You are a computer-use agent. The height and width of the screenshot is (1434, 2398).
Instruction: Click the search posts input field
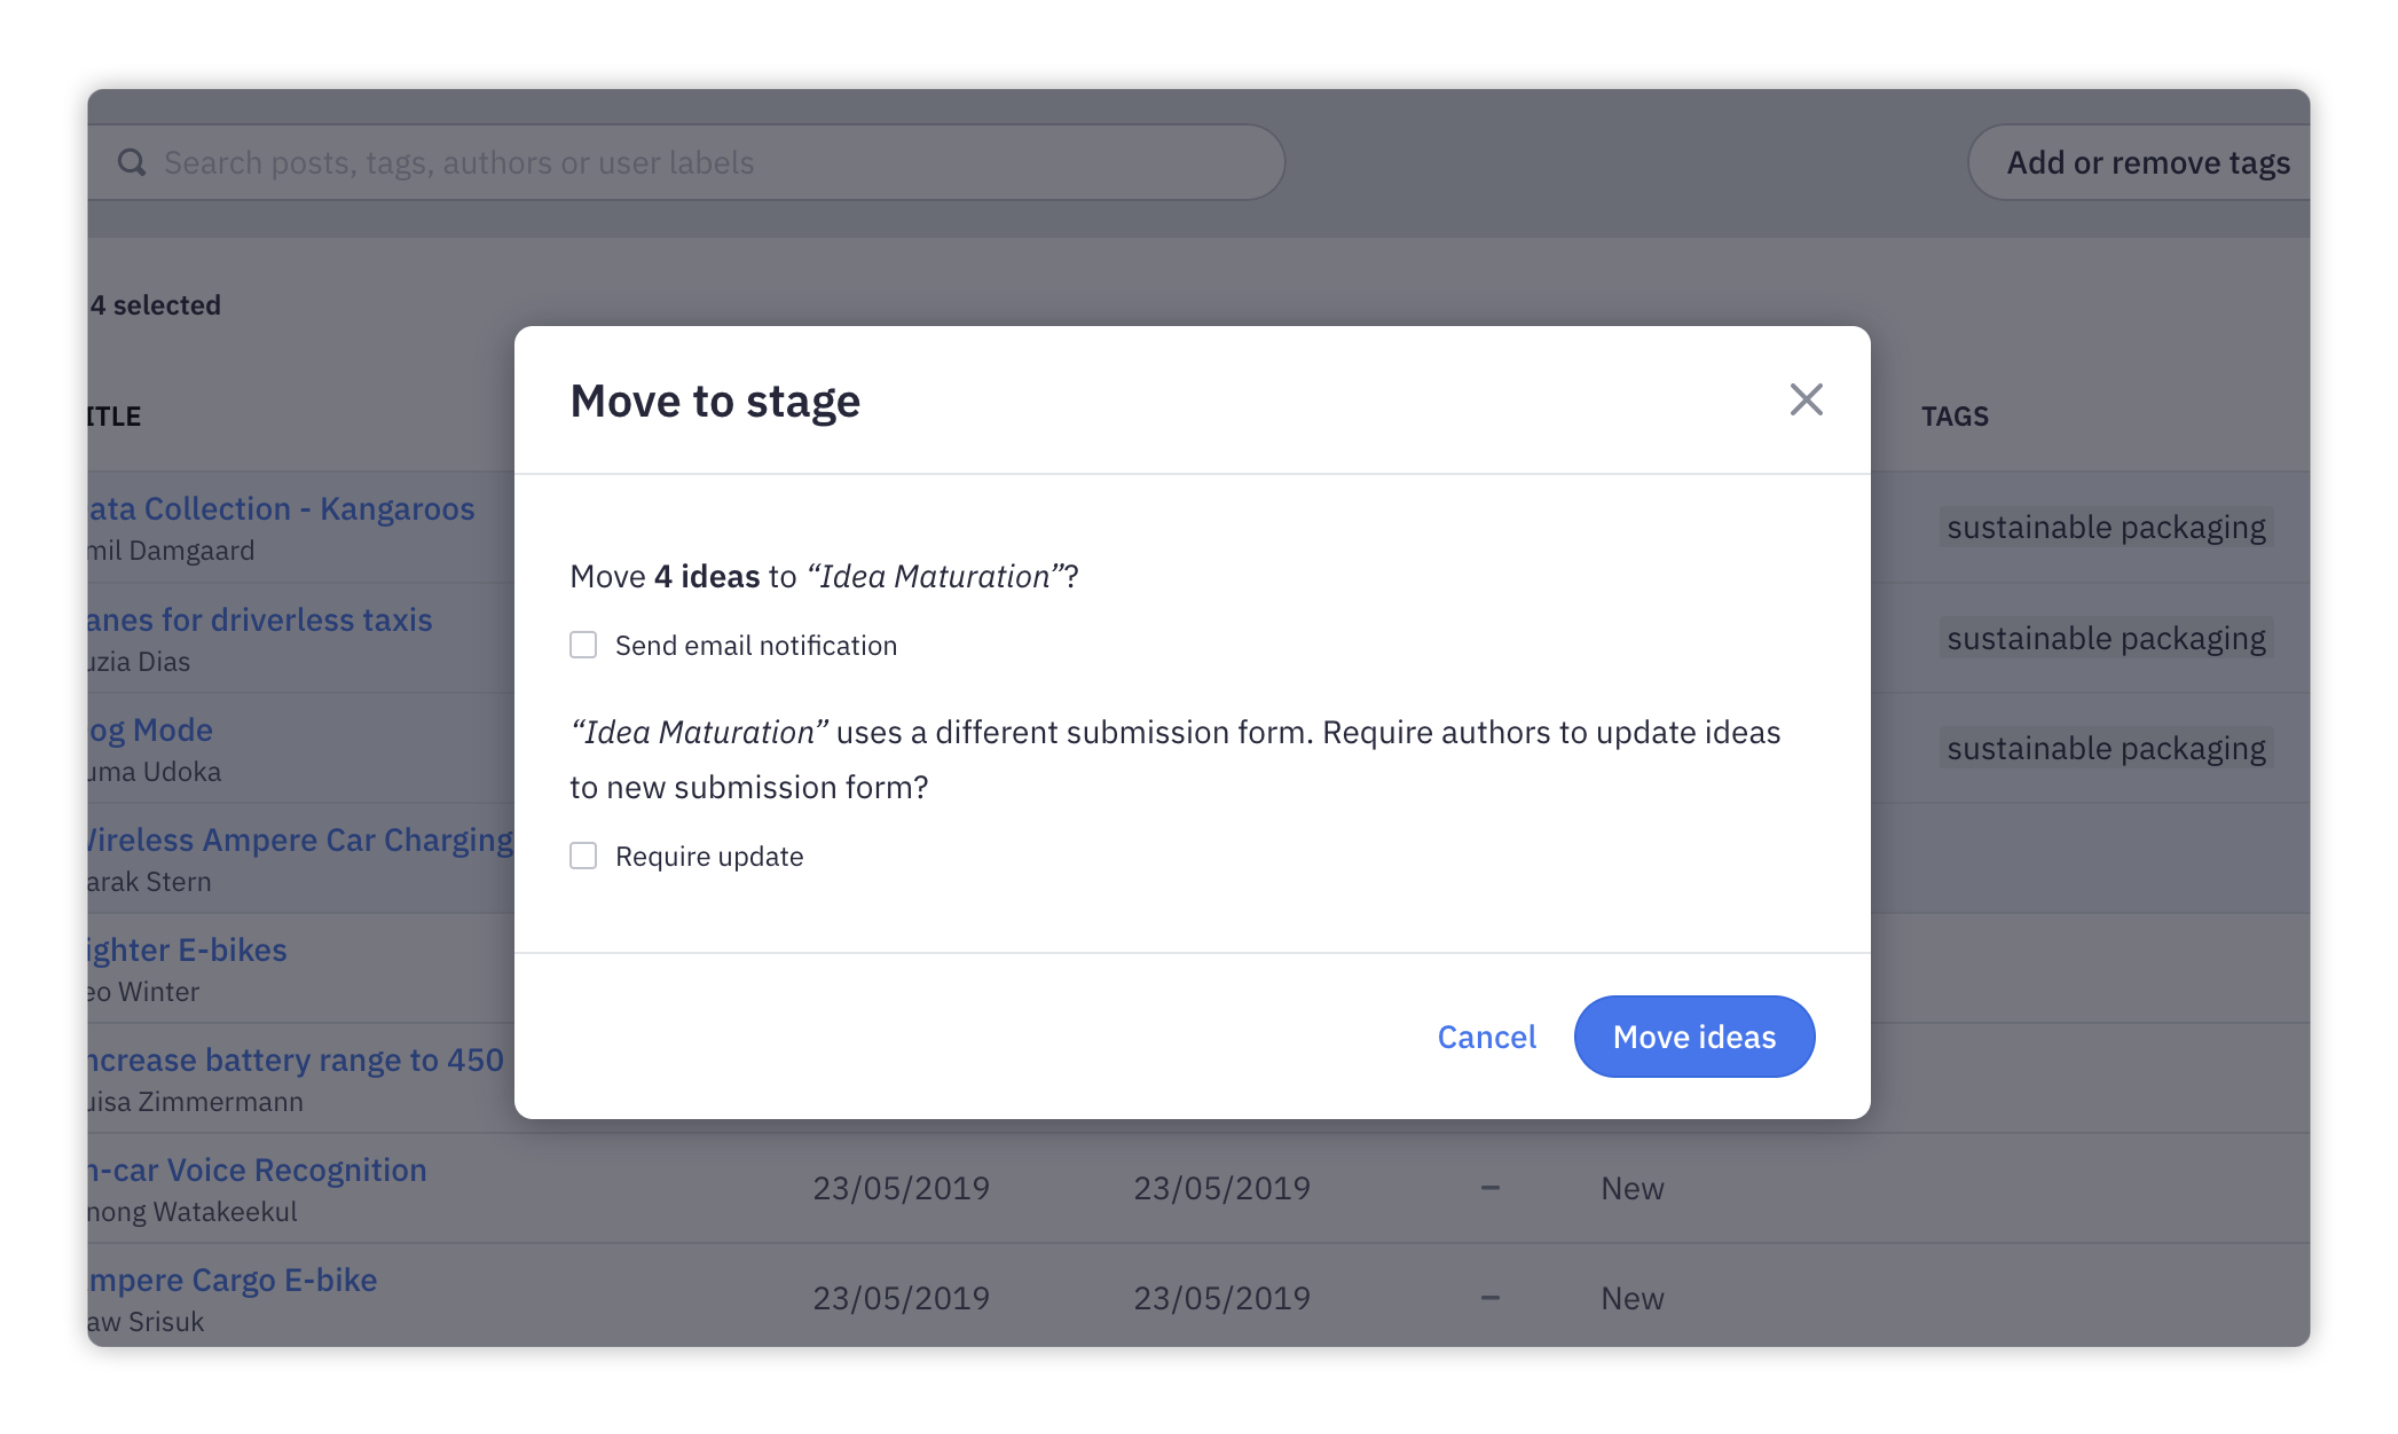pos(700,162)
